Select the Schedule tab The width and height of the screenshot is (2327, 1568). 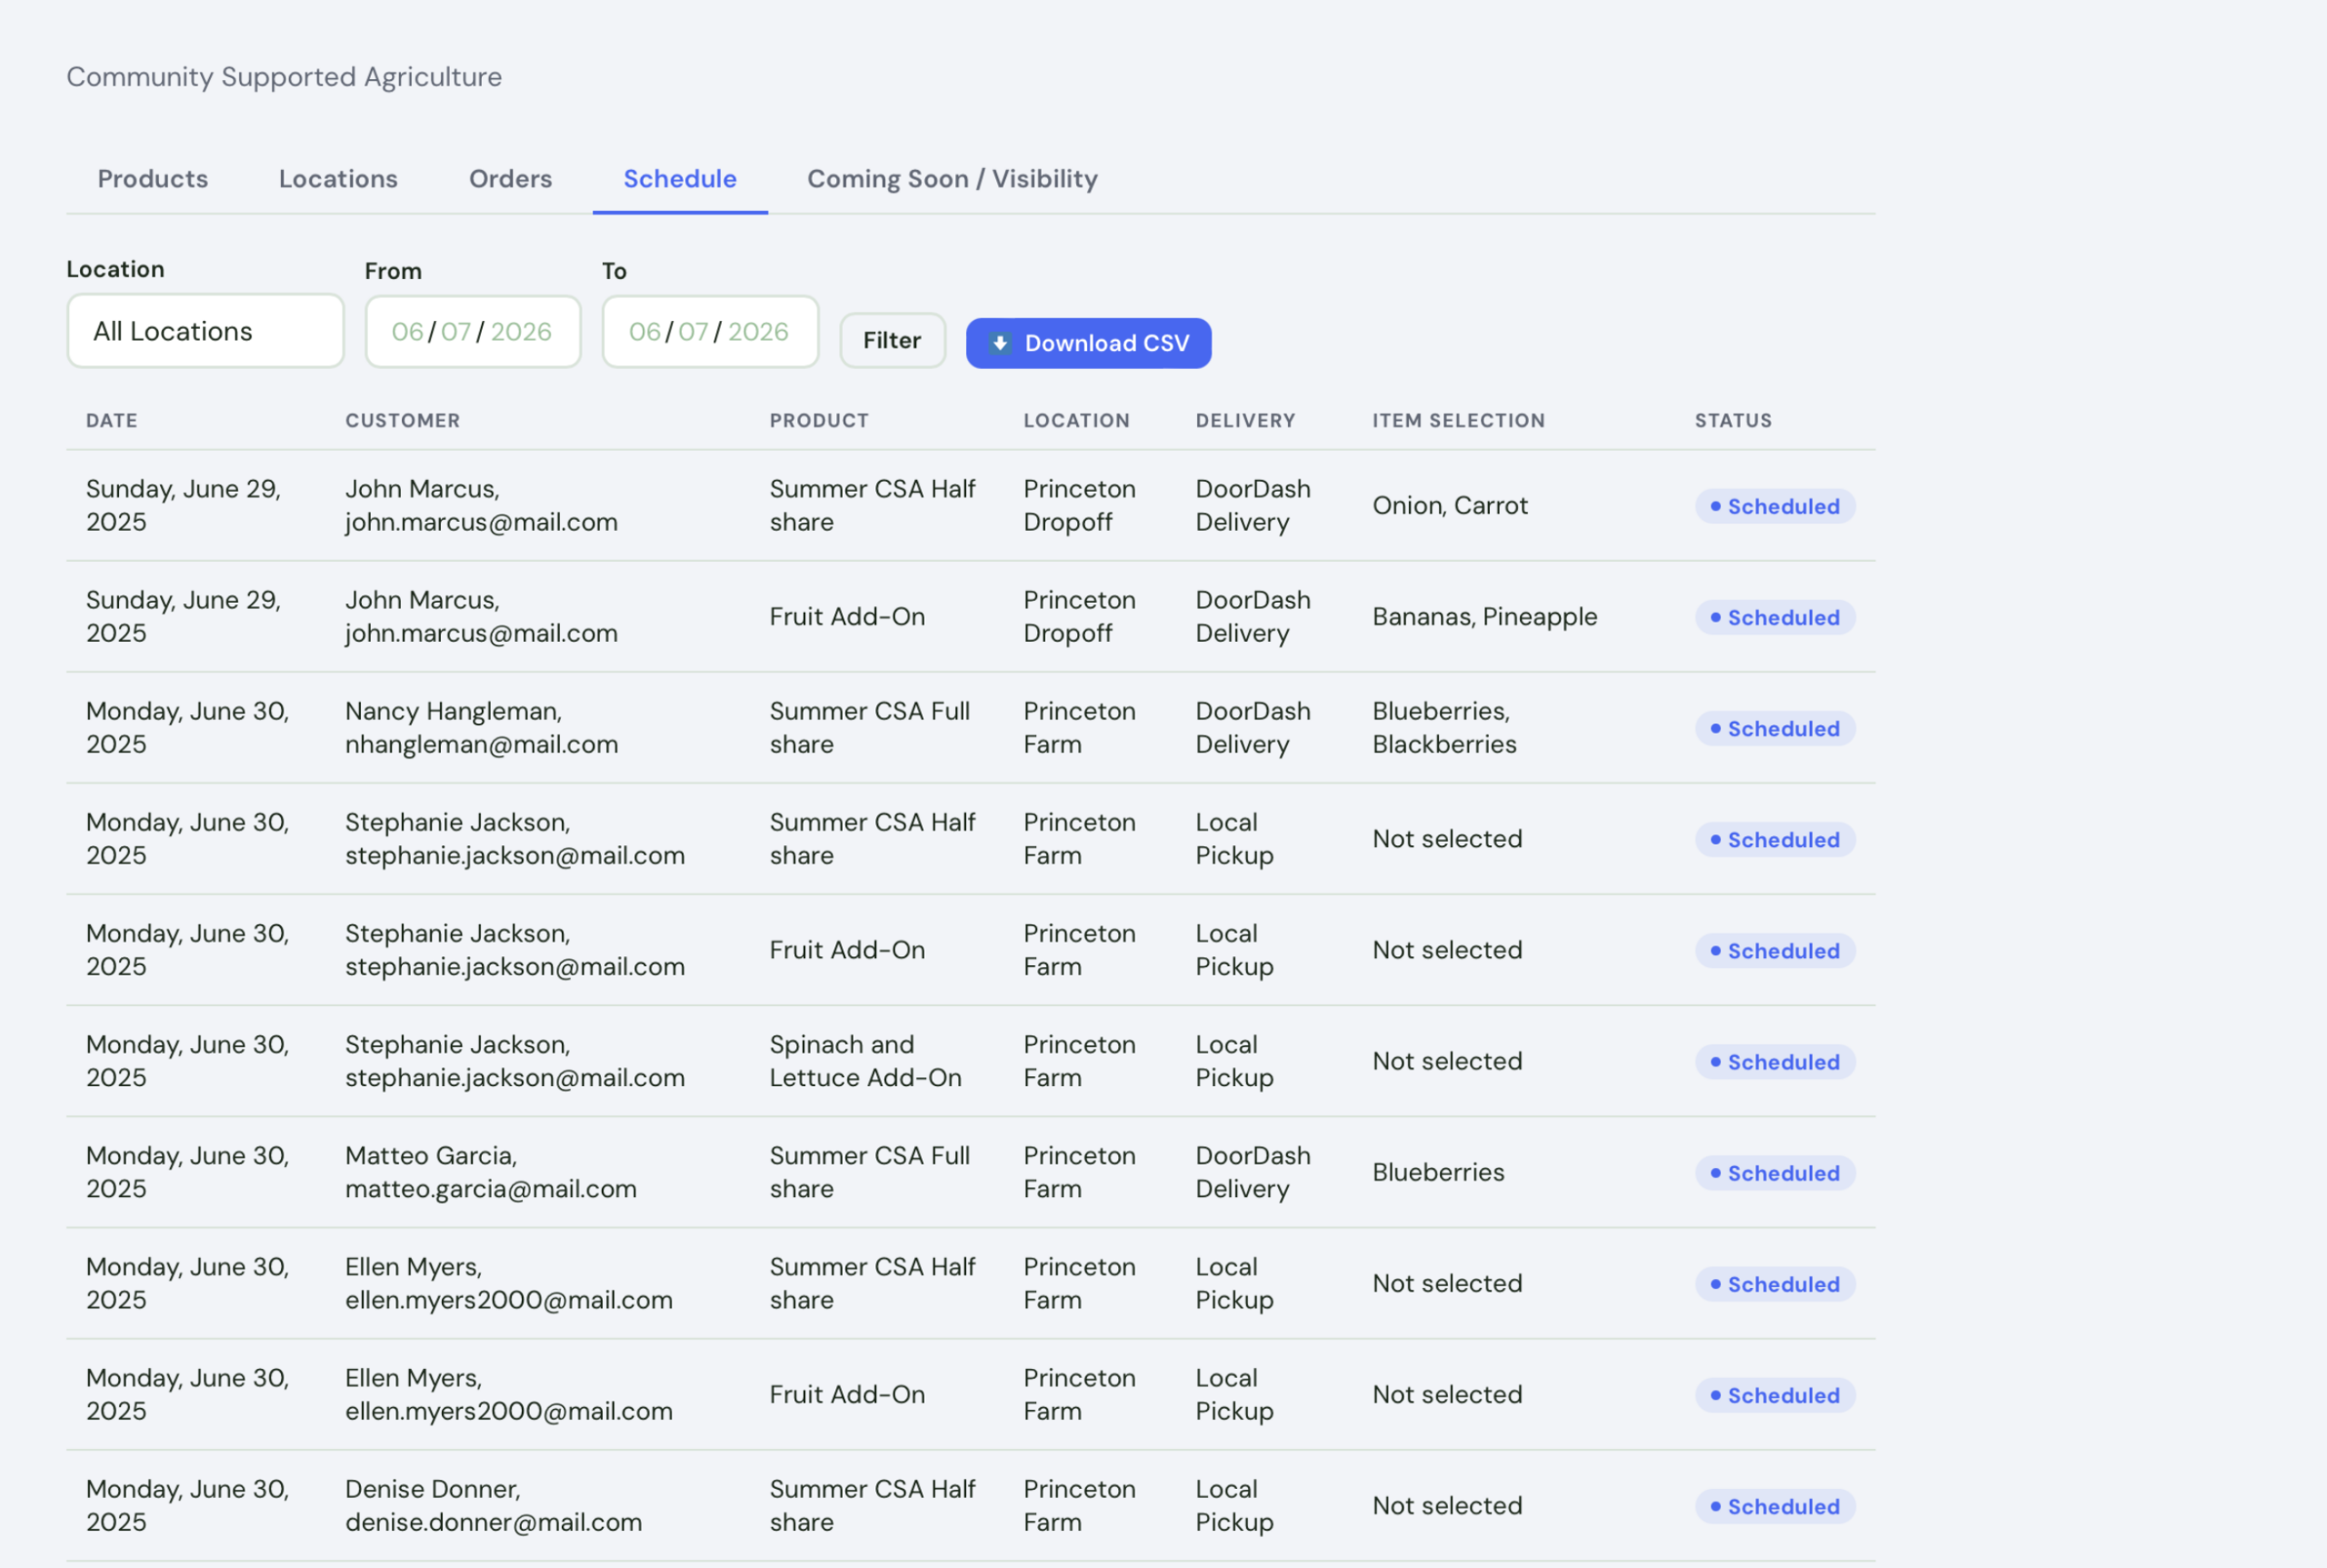pos(680,179)
